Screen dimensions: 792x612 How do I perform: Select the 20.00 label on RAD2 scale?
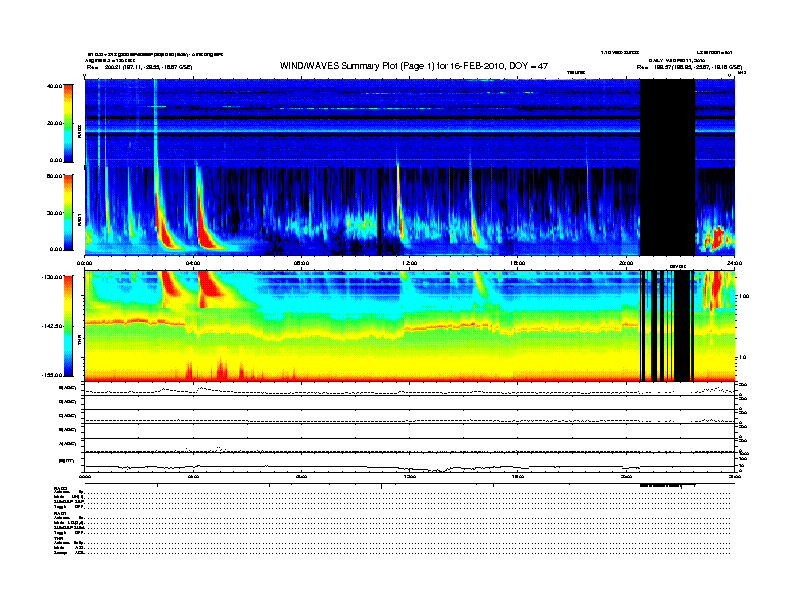(x=54, y=123)
